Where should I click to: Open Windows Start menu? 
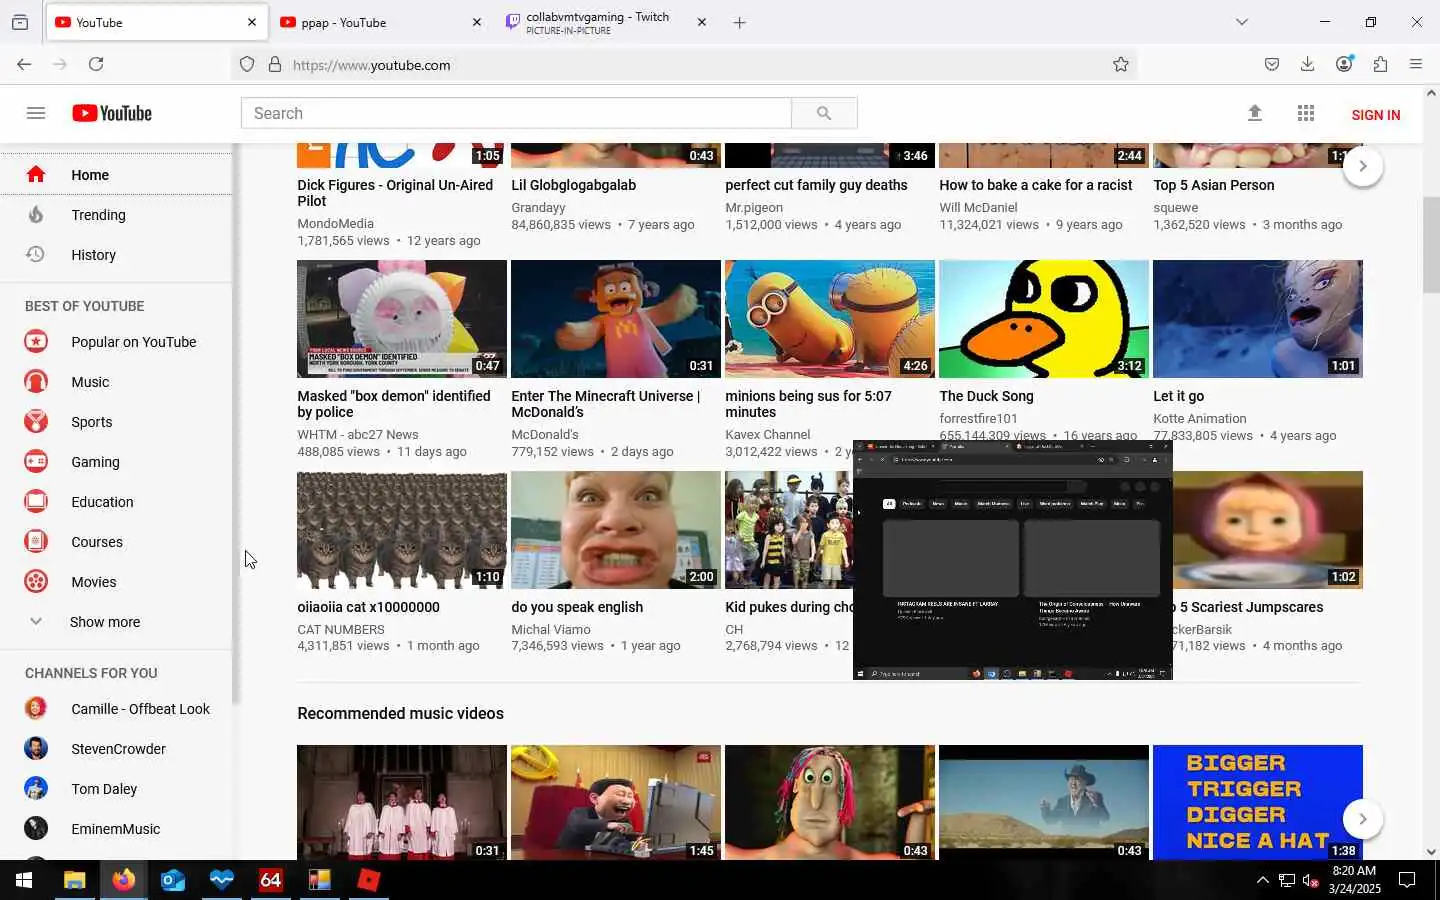coord(24,880)
